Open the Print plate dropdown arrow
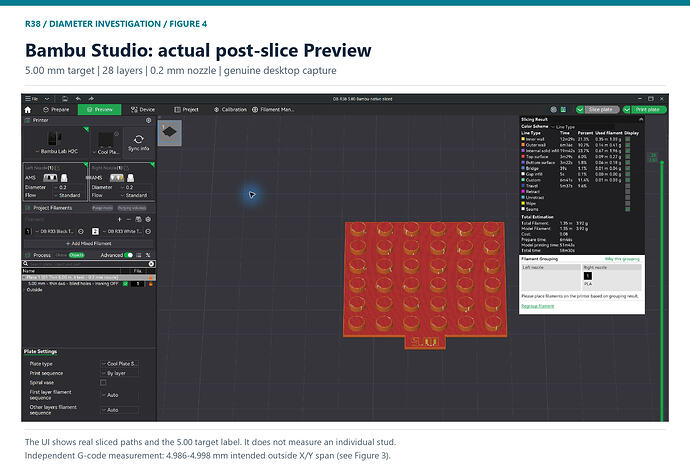This screenshot has width=690, height=475. [x=627, y=110]
